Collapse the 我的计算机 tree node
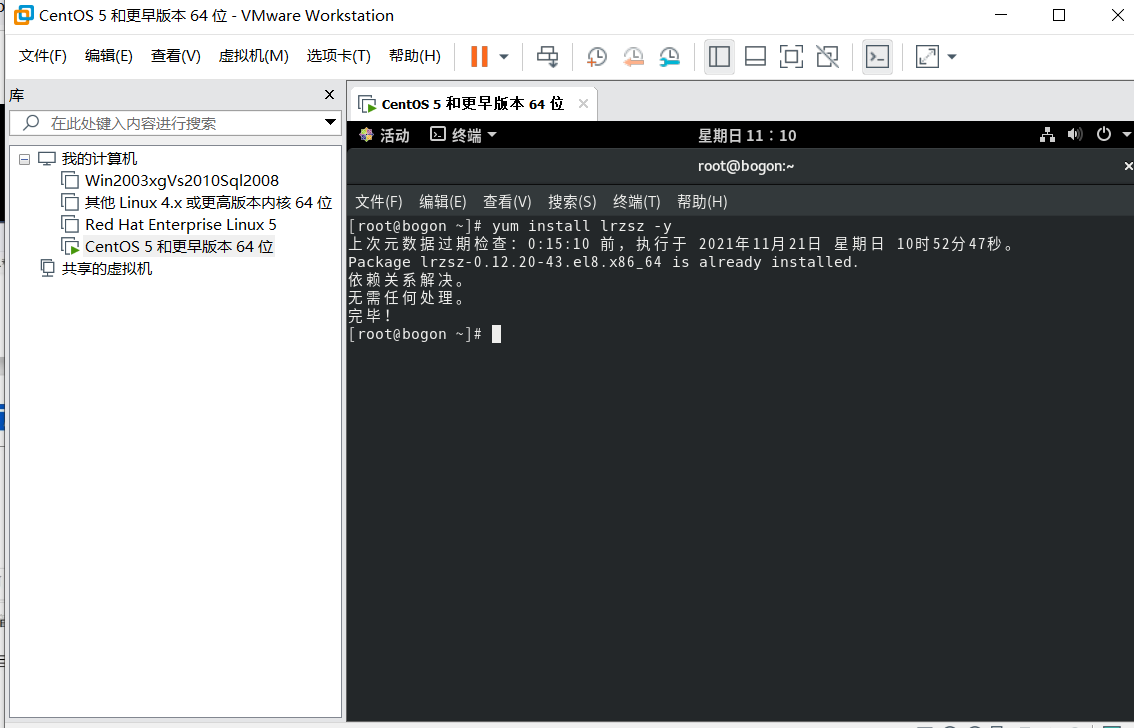 pos(25,159)
